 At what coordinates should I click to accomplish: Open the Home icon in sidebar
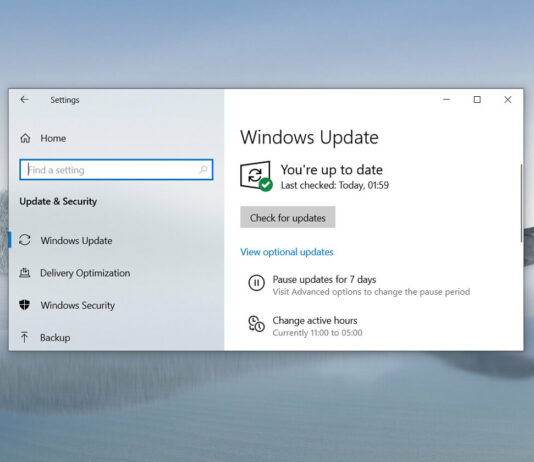click(x=25, y=138)
